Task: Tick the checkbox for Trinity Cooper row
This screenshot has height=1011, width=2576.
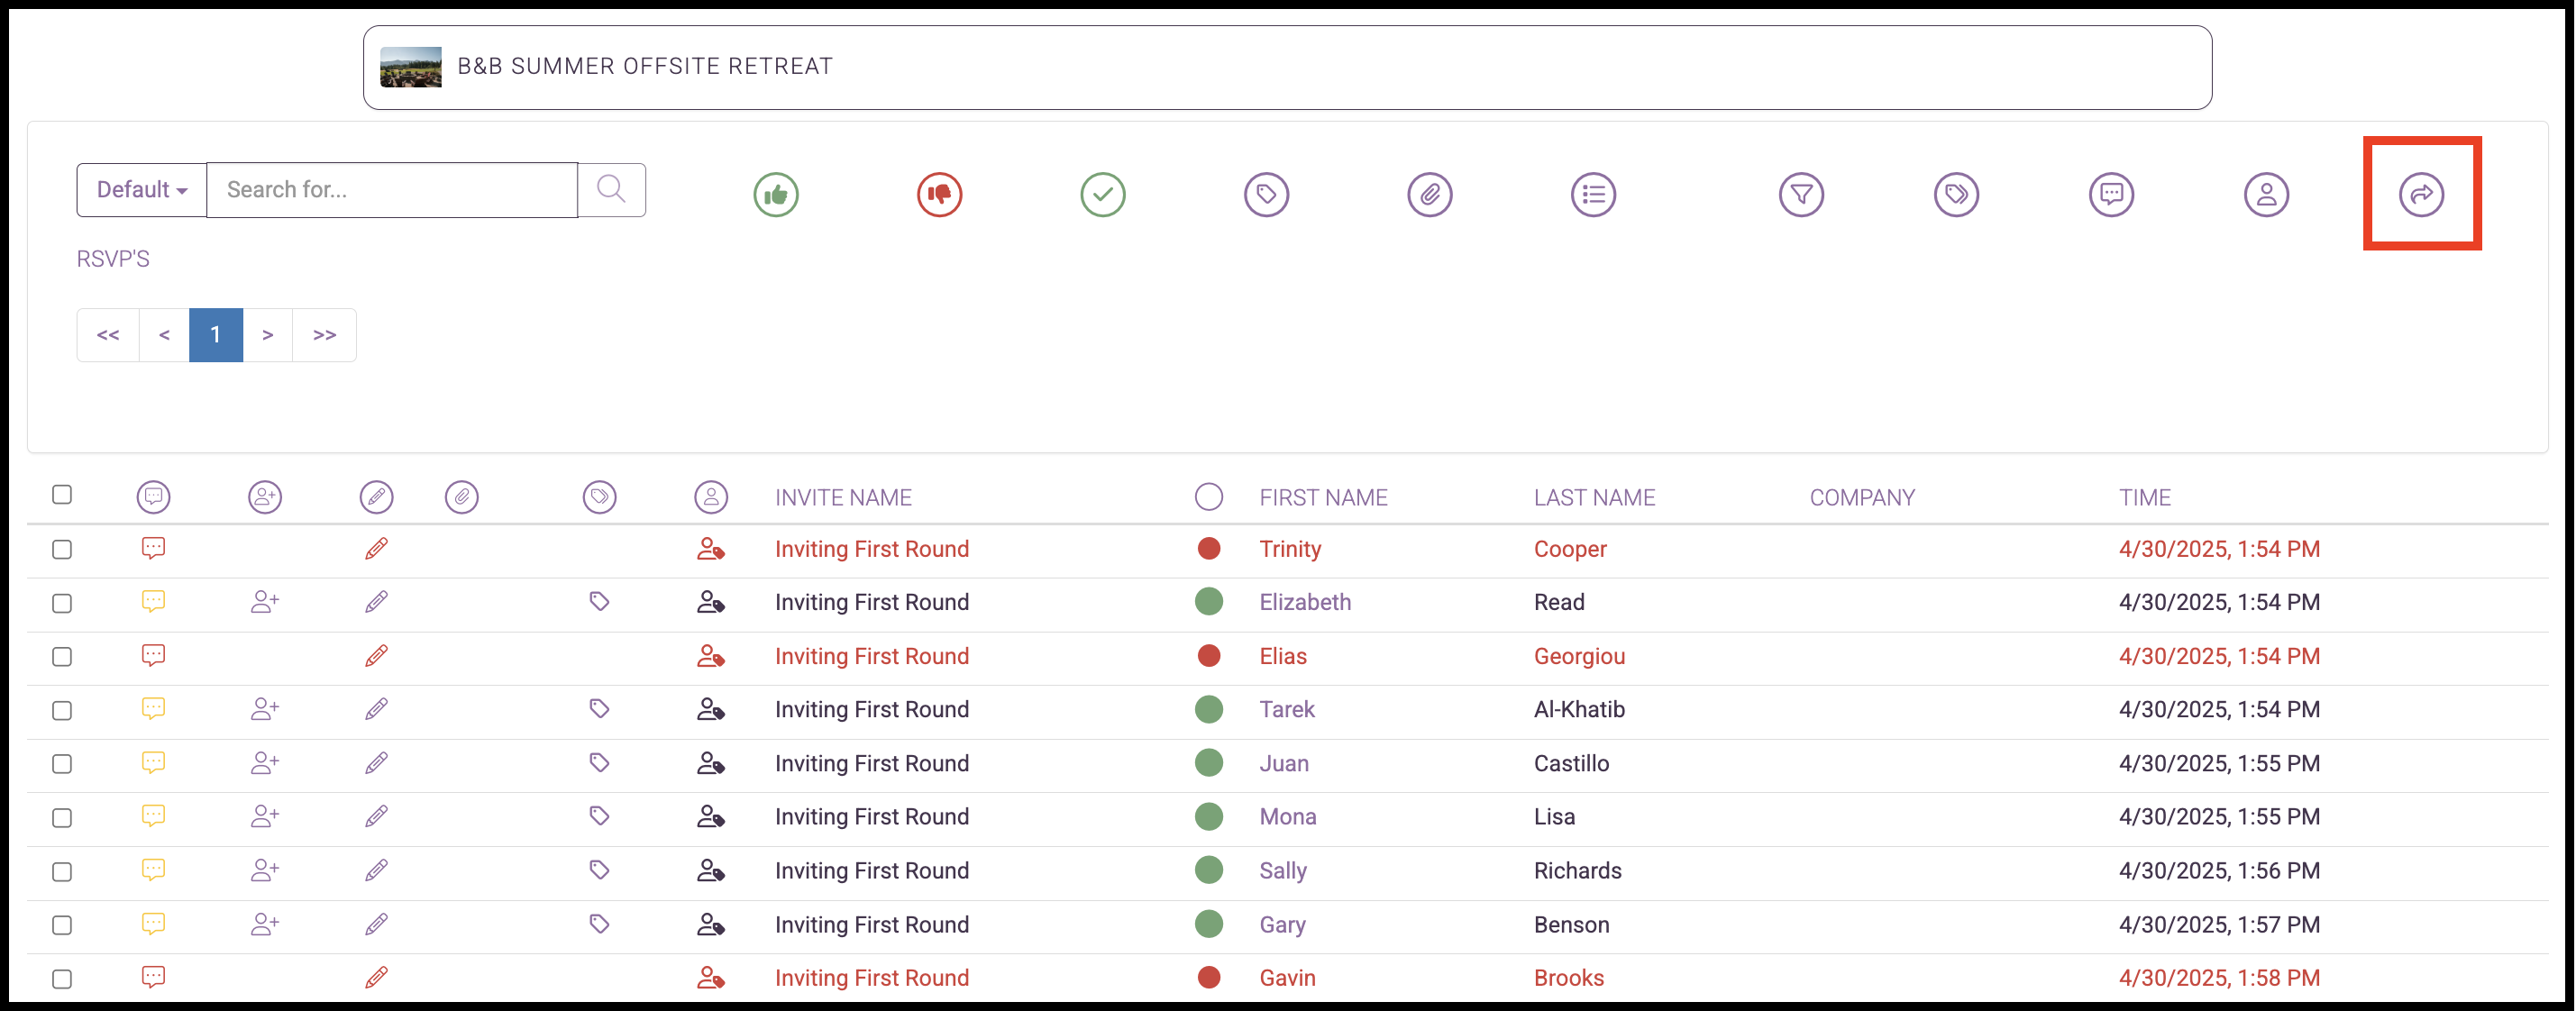Action: click(62, 549)
